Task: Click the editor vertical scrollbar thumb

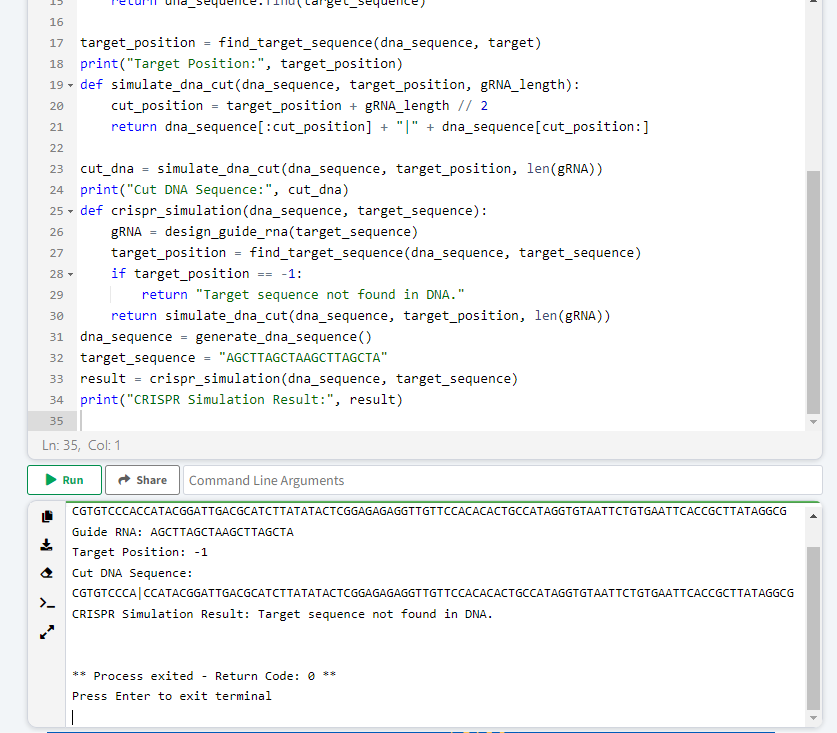Action: 813,292
